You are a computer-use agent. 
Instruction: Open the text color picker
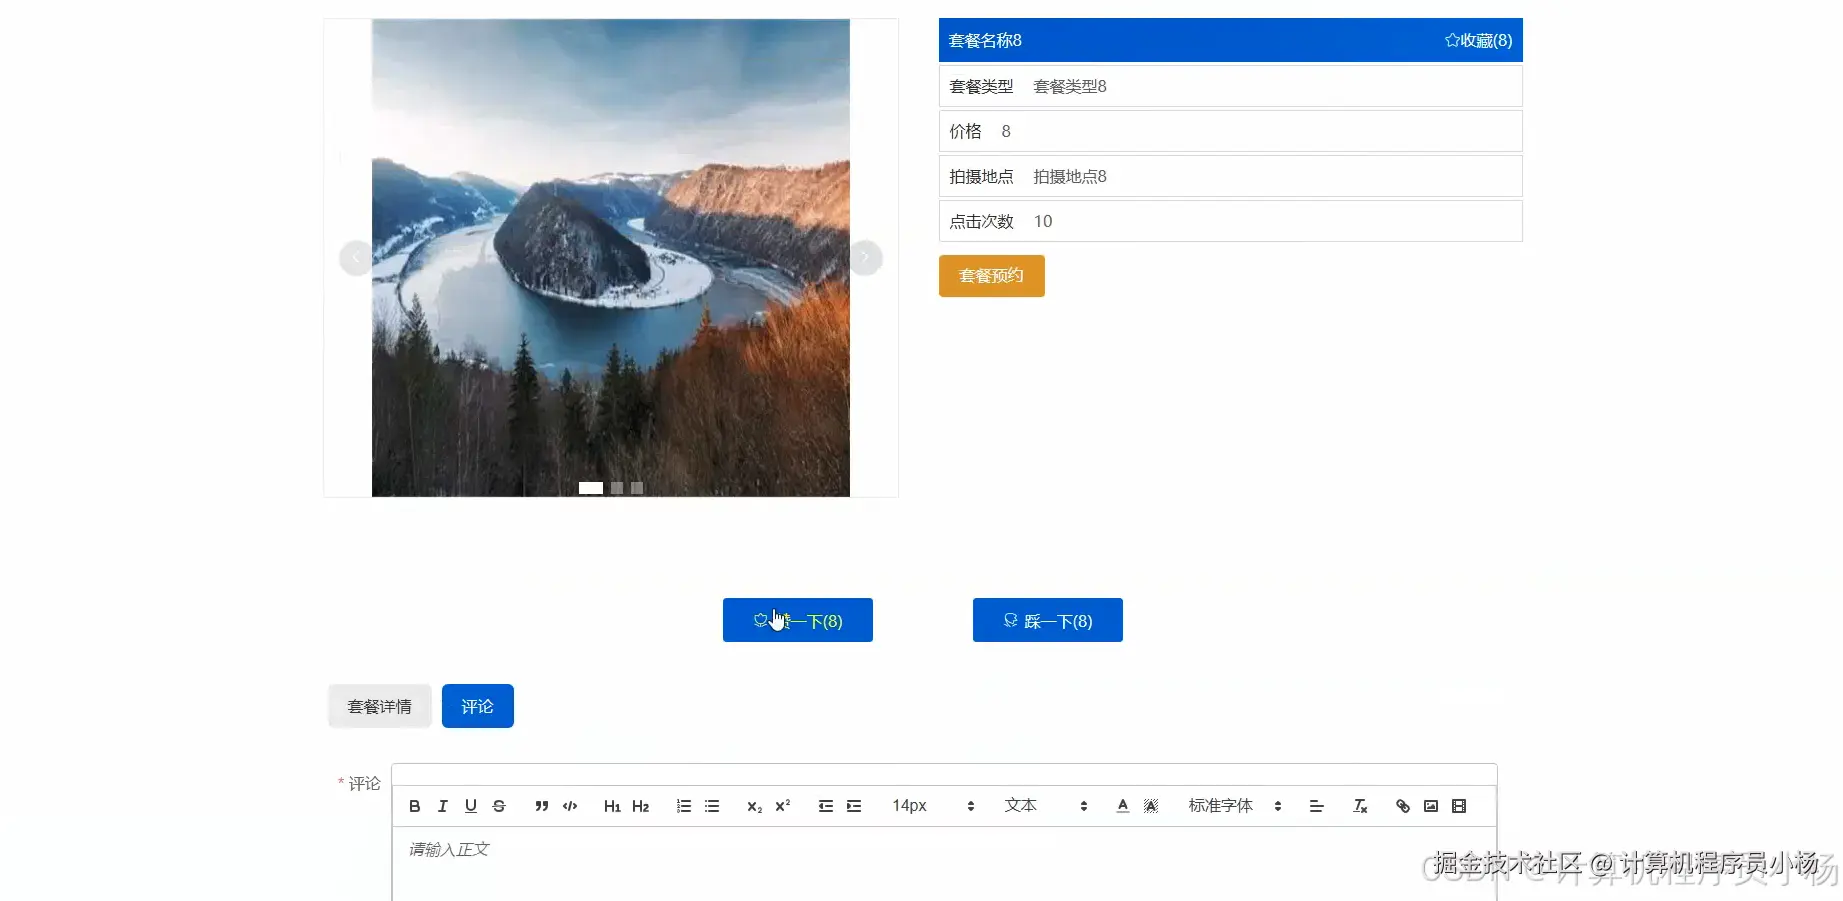pyautogui.click(x=1123, y=806)
